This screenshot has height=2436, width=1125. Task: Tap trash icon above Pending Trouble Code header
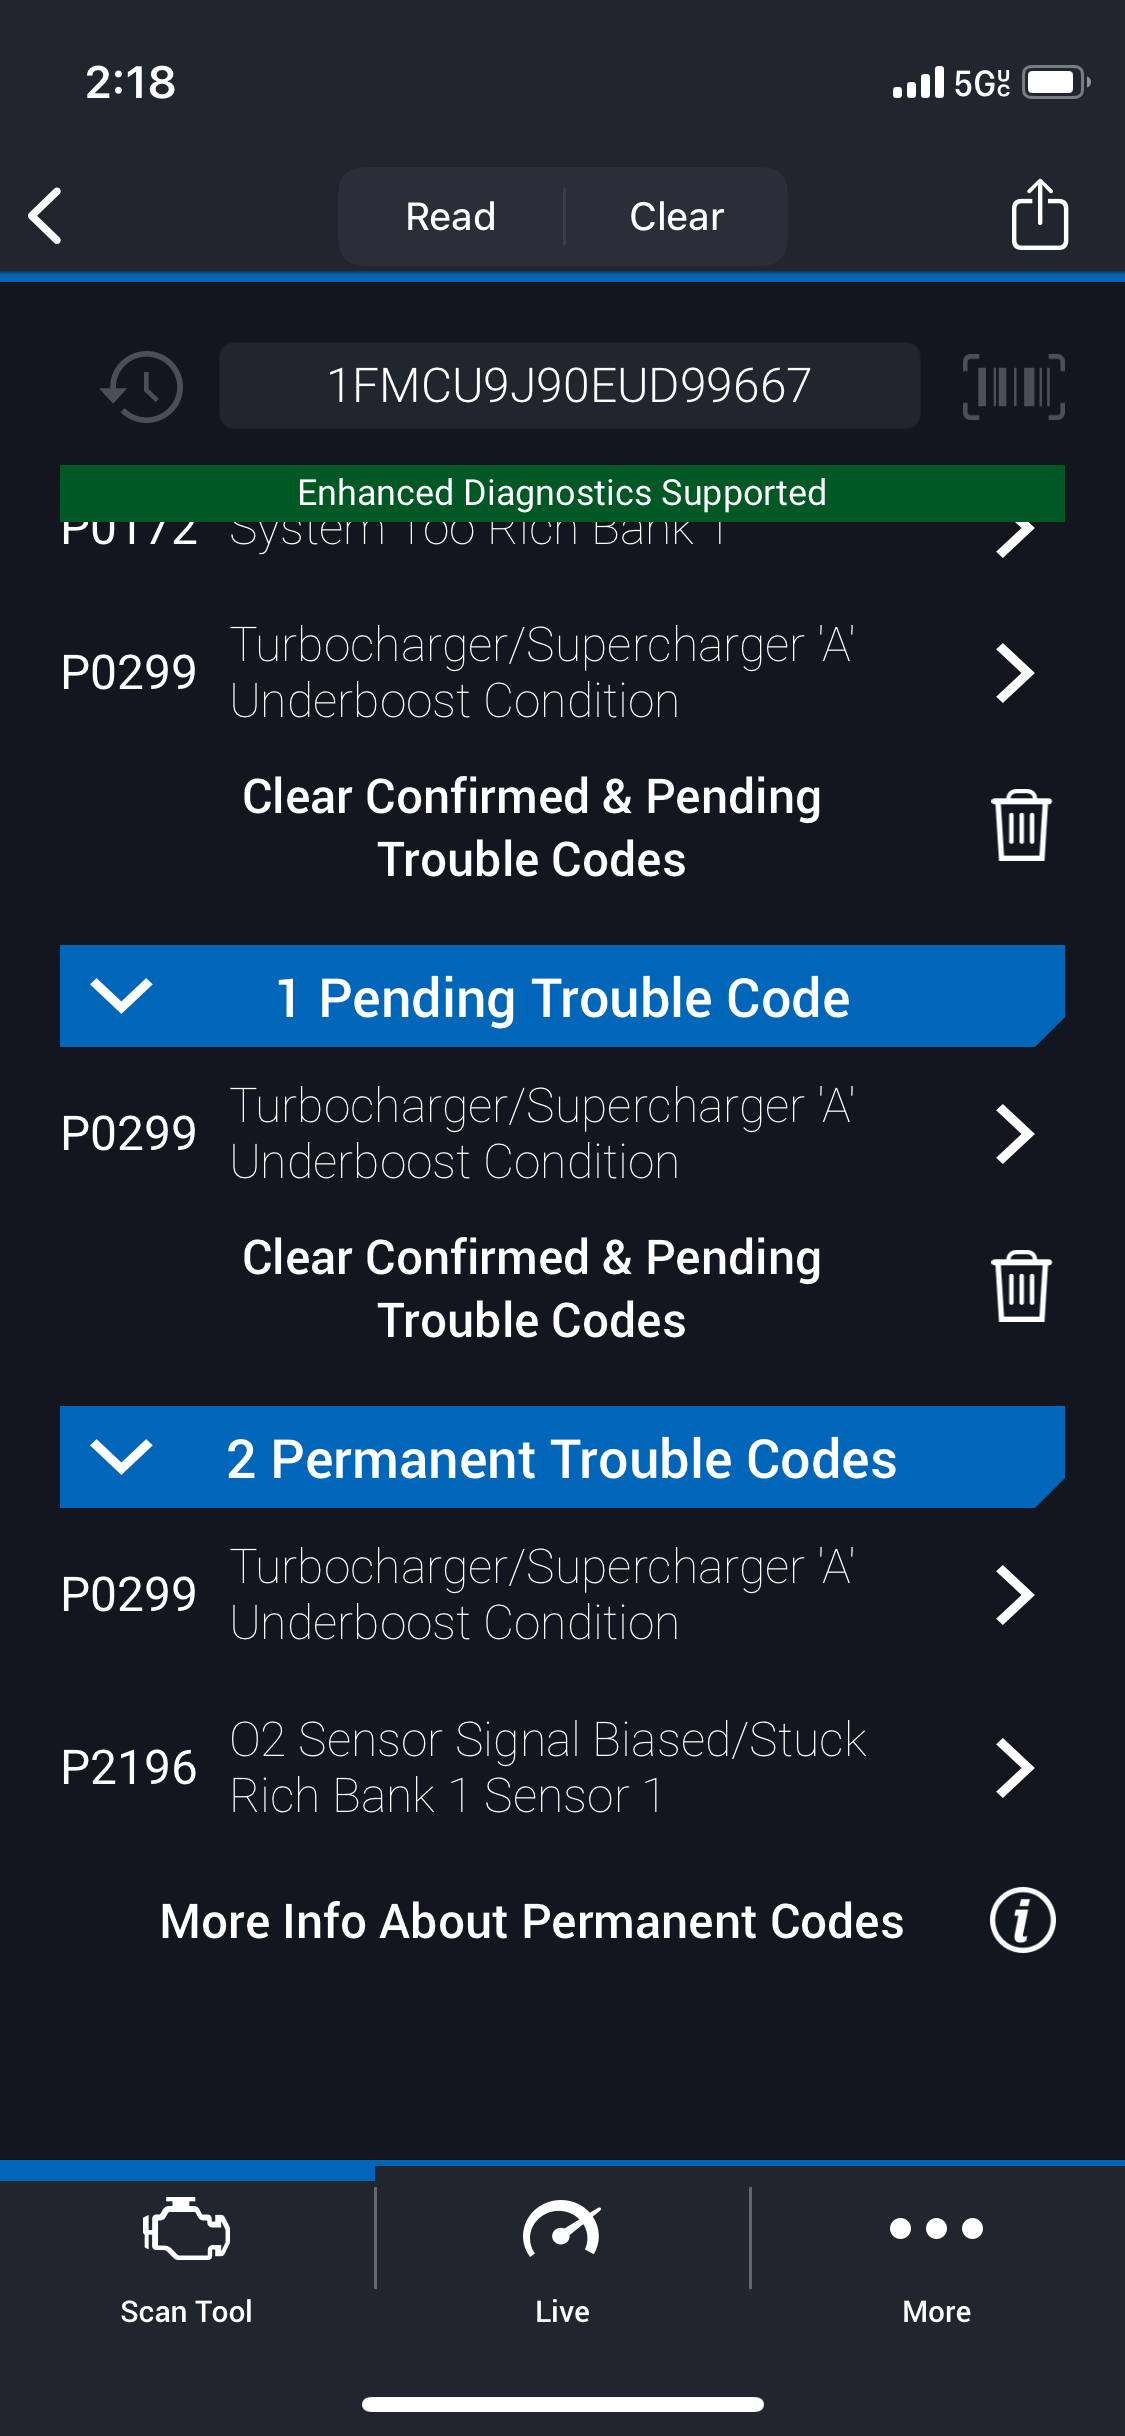[x=1020, y=826]
